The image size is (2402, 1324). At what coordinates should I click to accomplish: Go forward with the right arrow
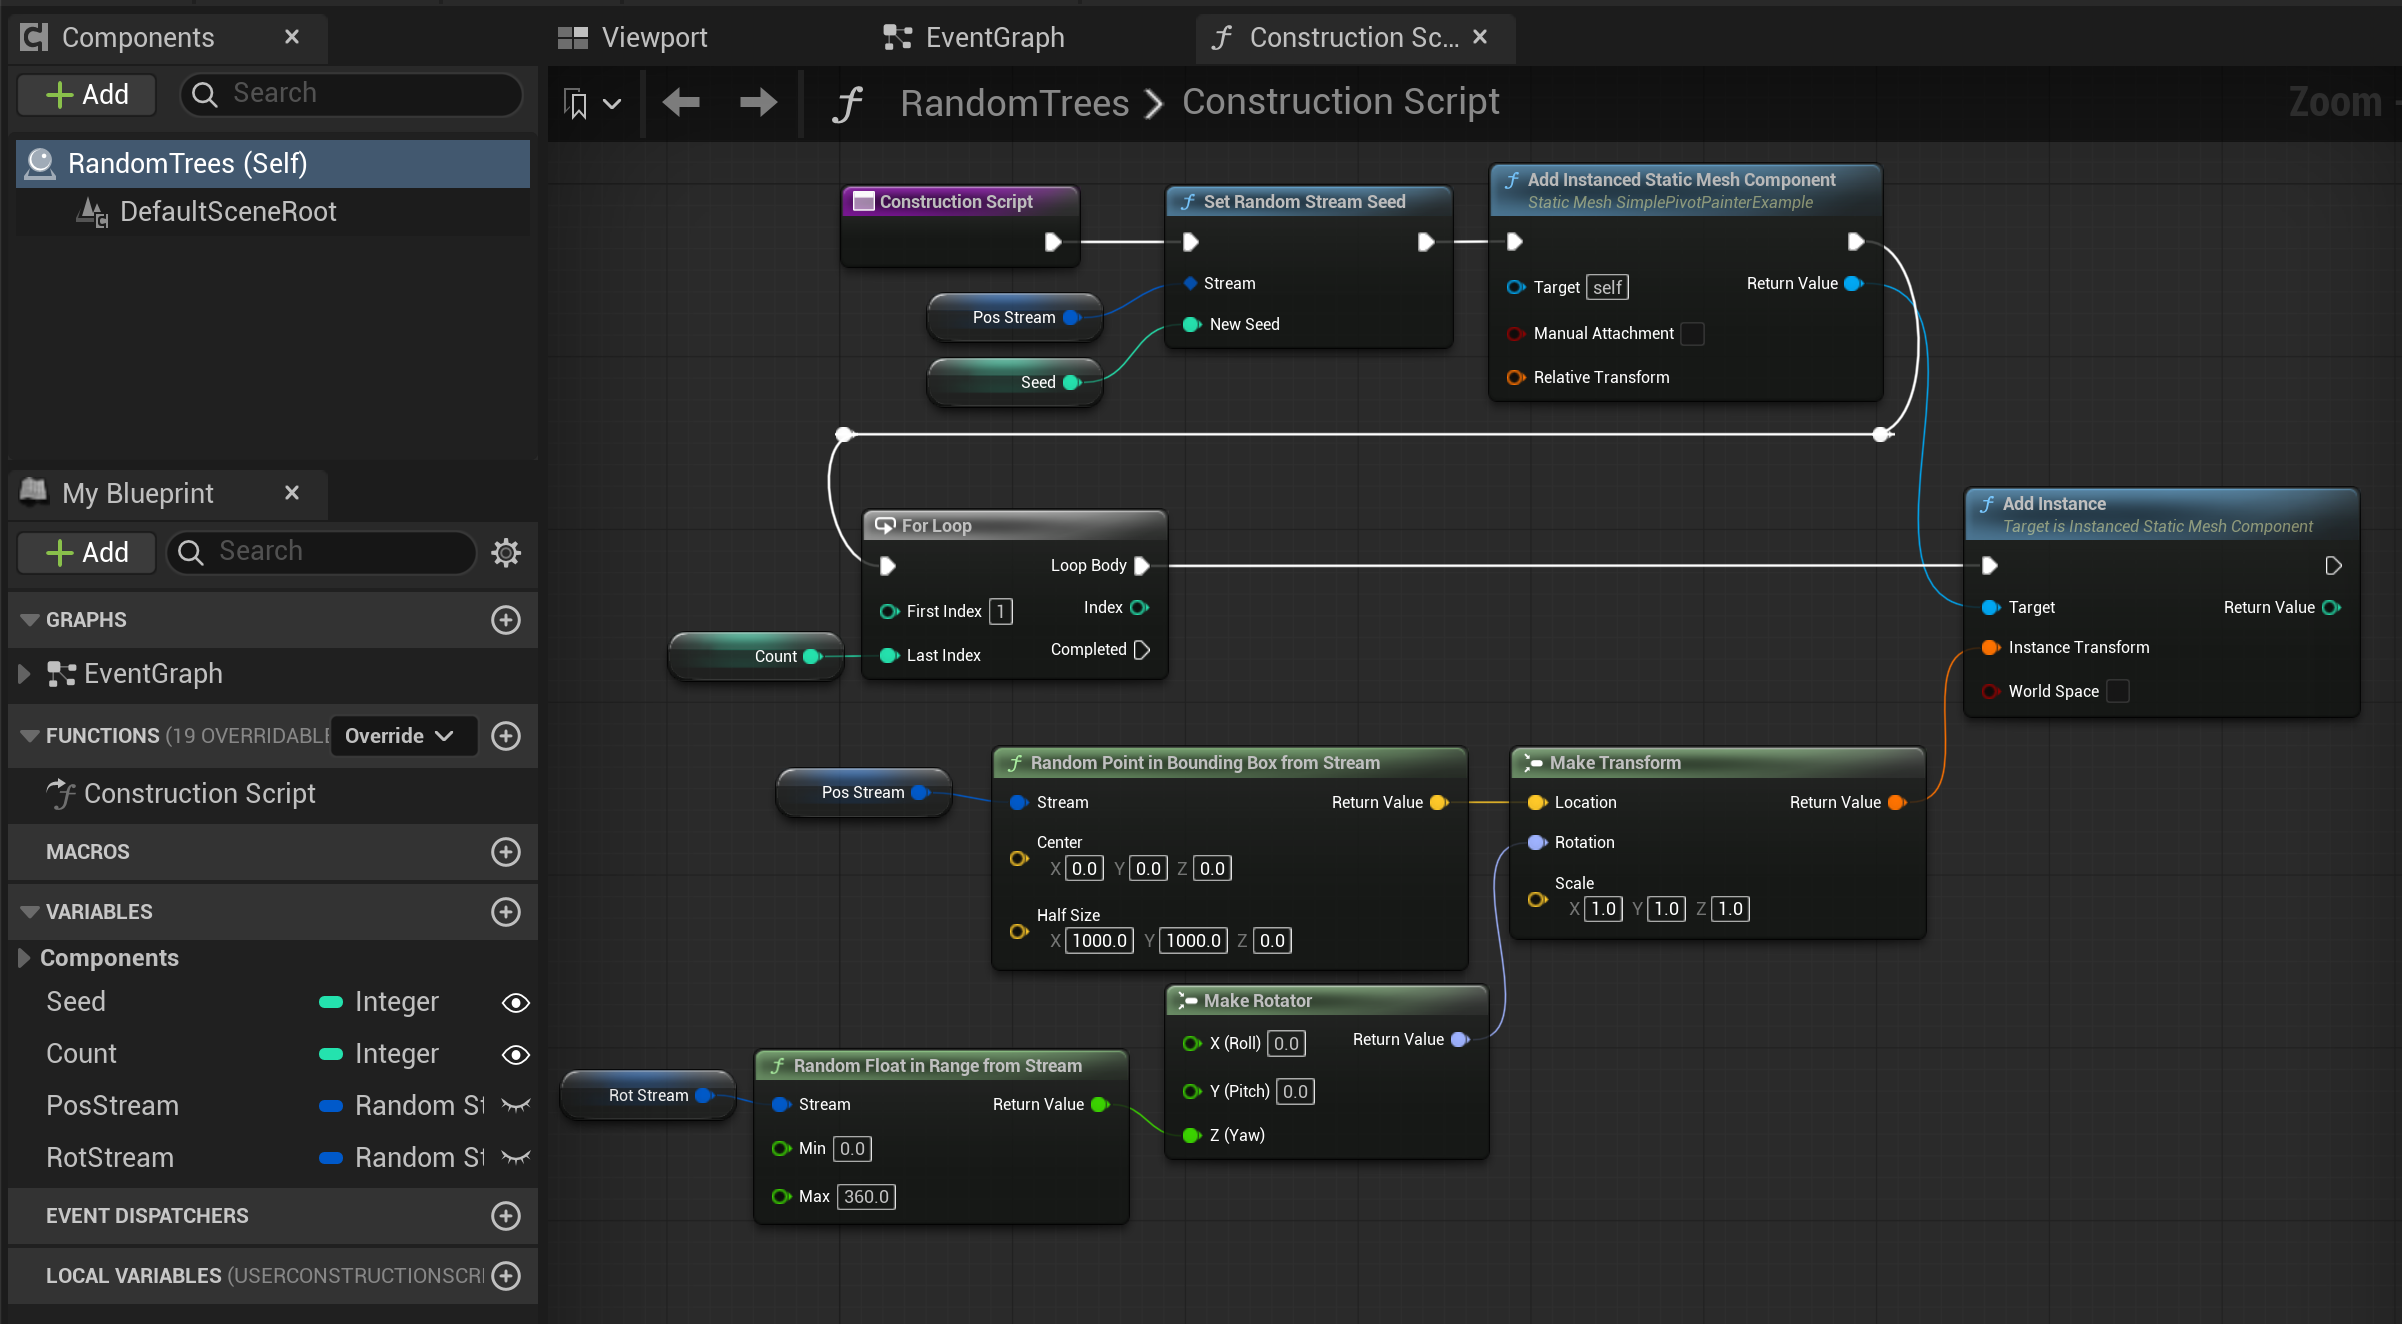tap(758, 102)
